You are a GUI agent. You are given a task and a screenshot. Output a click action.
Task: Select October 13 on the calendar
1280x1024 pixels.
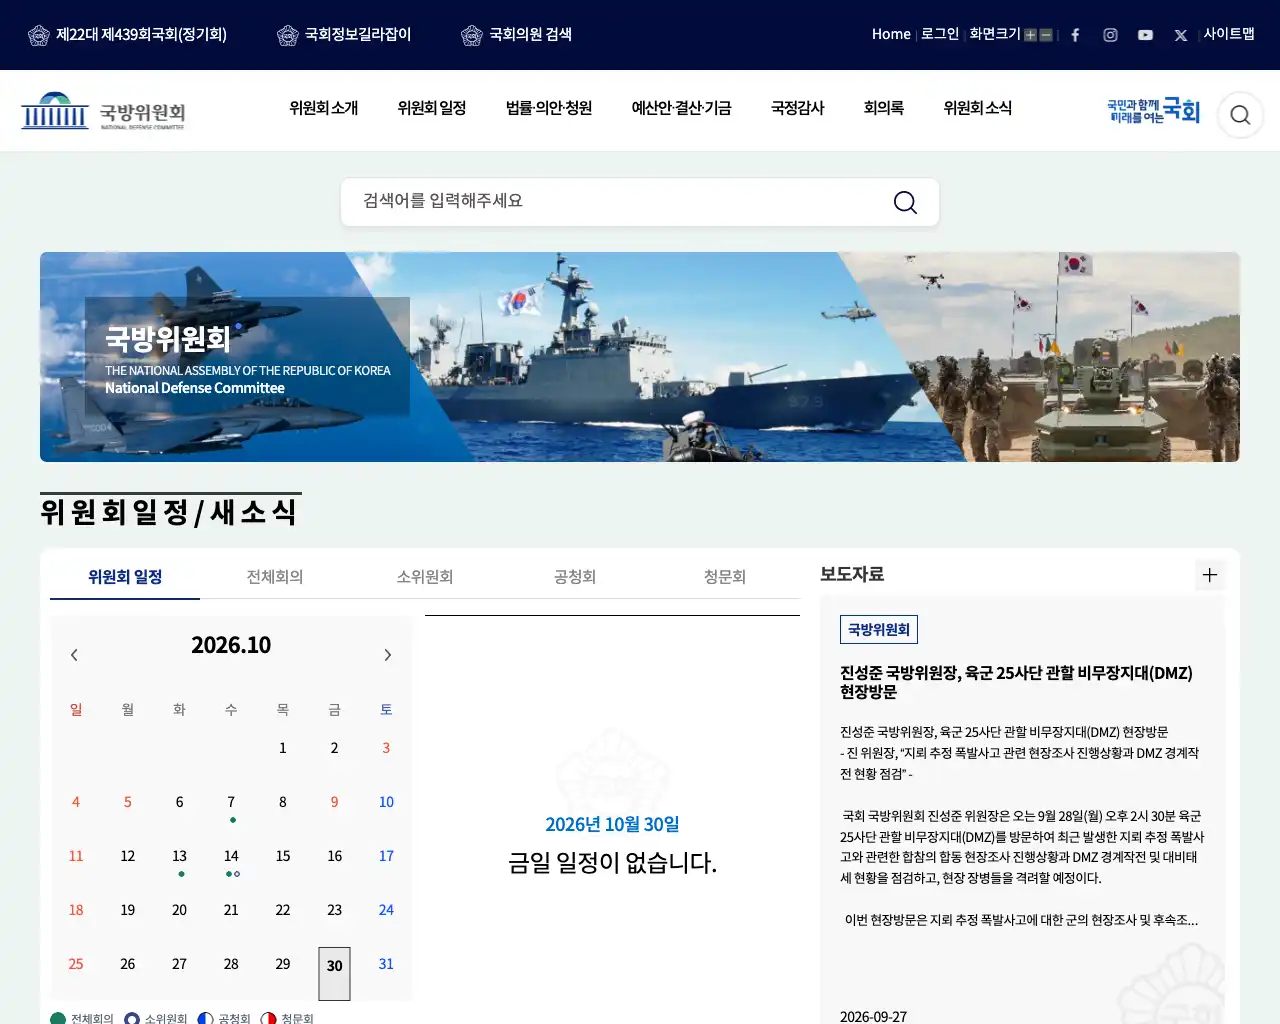[180, 856]
